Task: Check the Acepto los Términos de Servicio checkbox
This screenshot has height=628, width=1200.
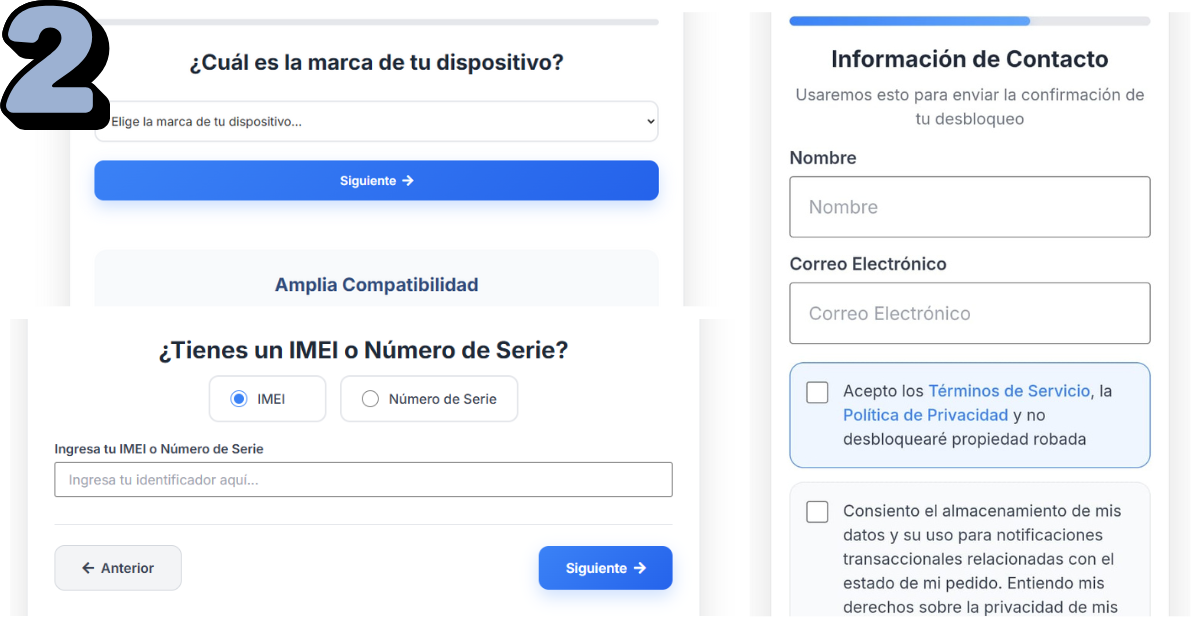Action: [x=817, y=392]
